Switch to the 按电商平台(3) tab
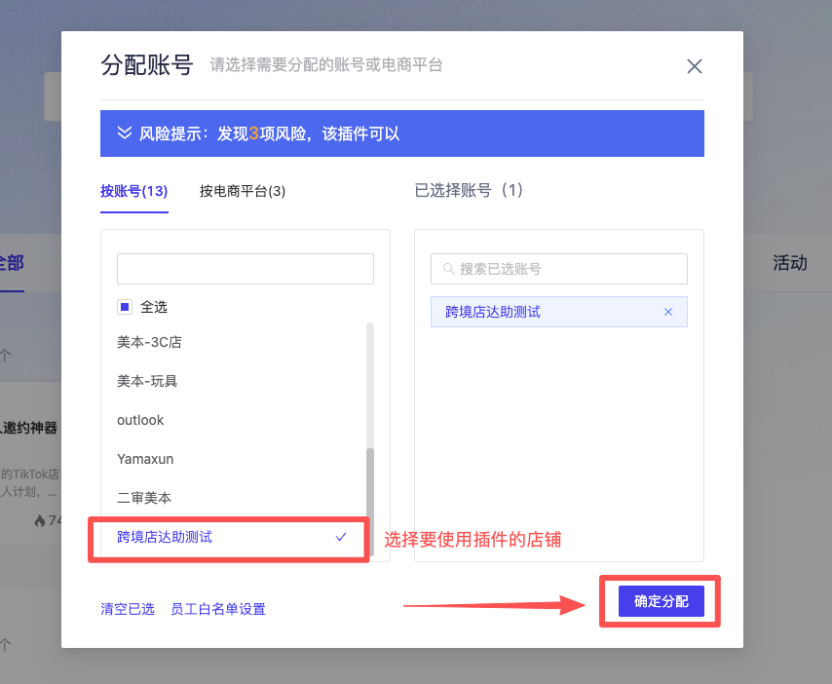832x684 pixels. coord(242,191)
